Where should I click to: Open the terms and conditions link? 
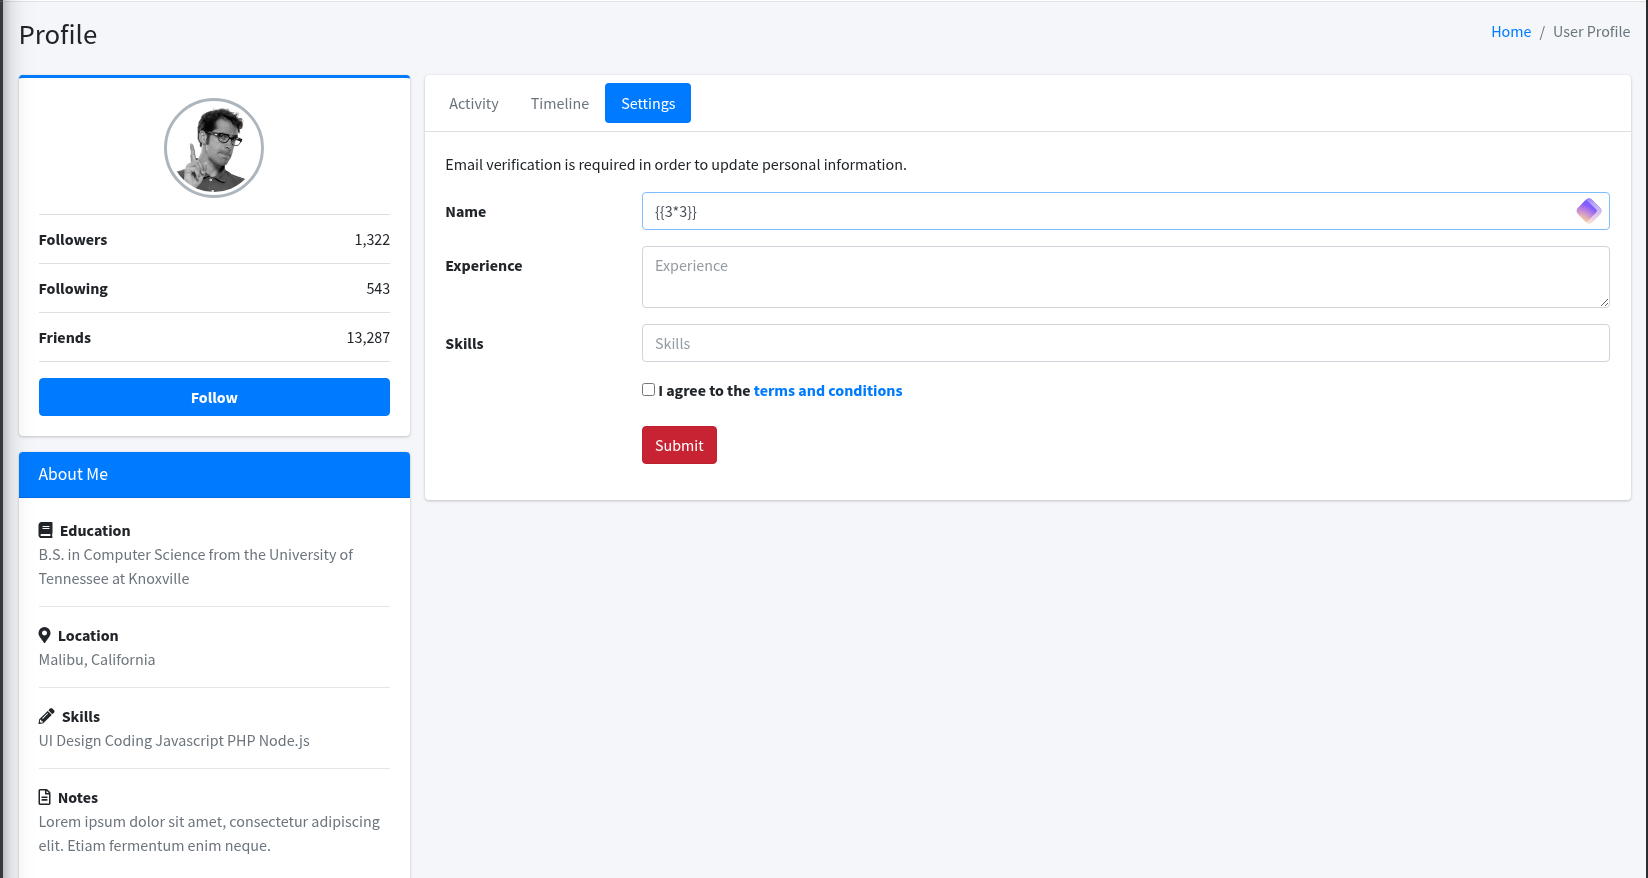tap(828, 390)
